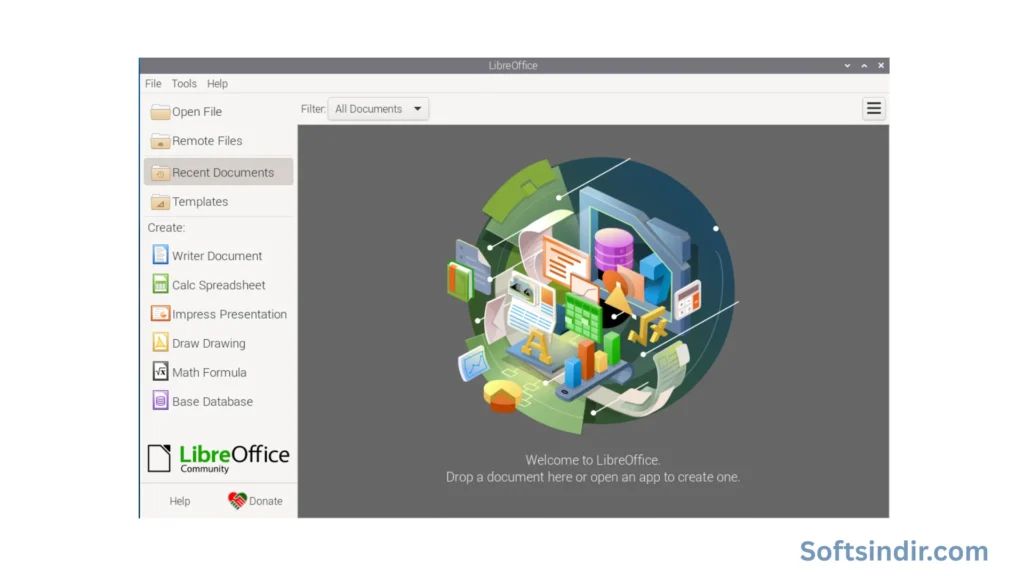Open the Math Formula creator
The width and height of the screenshot is (1024, 576).
pyautogui.click(x=210, y=371)
